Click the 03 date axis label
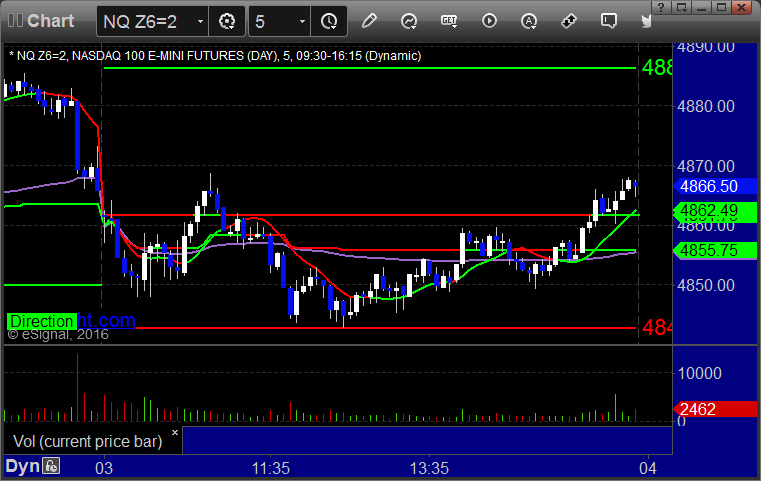Viewport: 761px width, 481px height. pyautogui.click(x=104, y=468)
